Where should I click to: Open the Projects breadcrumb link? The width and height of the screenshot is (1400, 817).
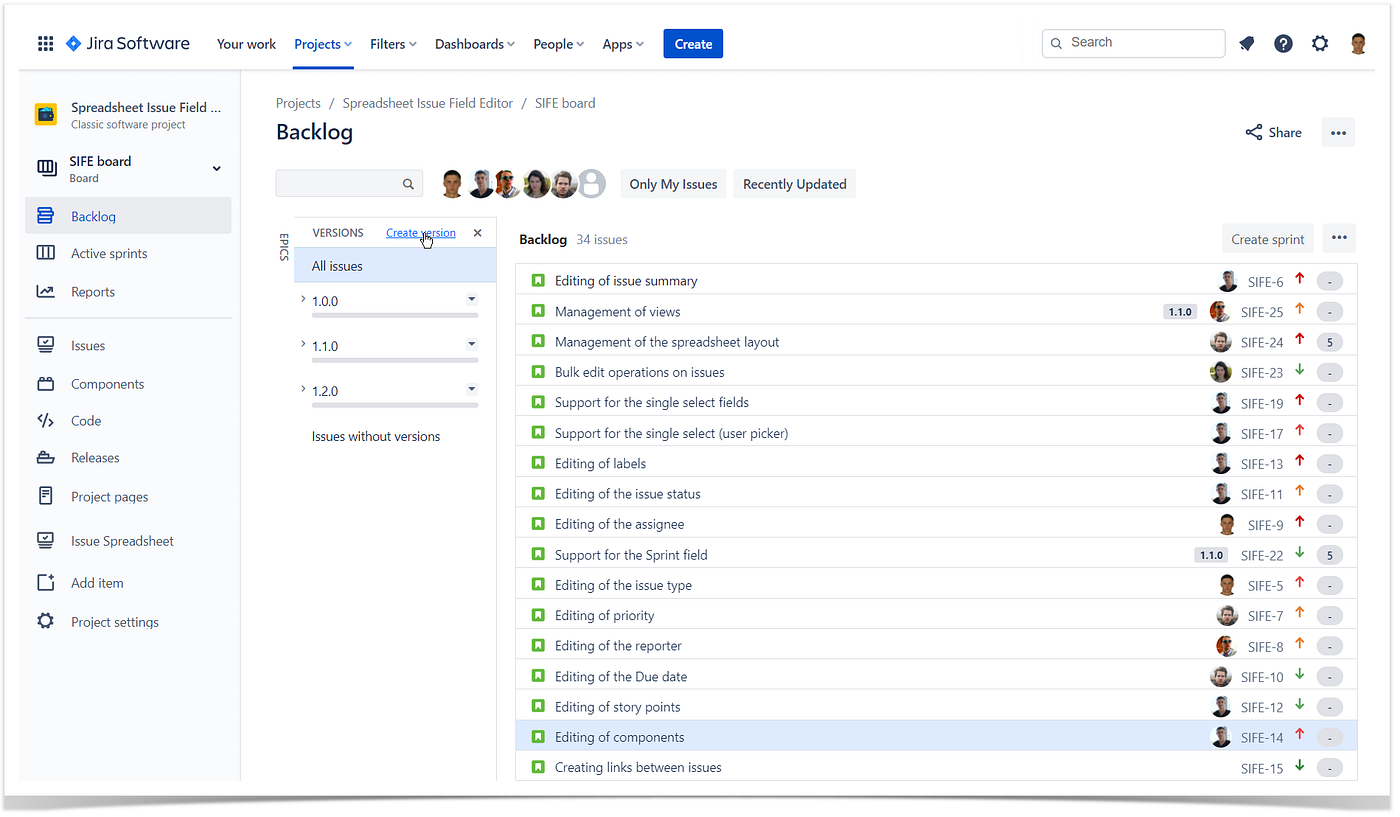coord(298,103)
